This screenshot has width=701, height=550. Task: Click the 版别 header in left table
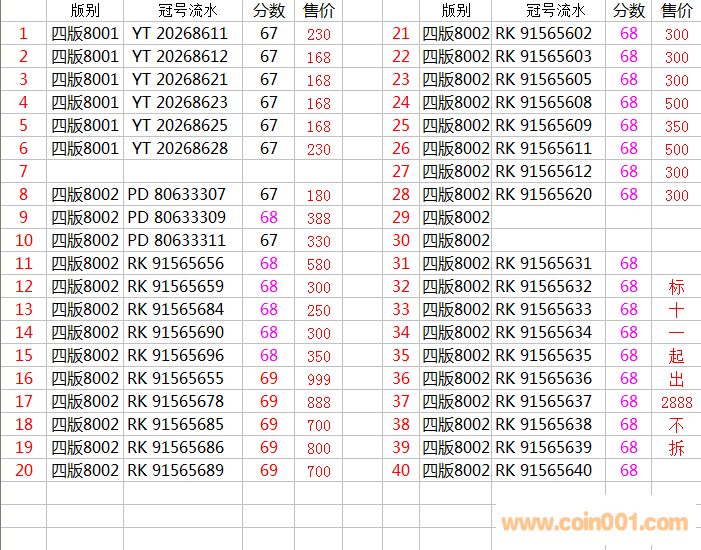coord(85,11)
